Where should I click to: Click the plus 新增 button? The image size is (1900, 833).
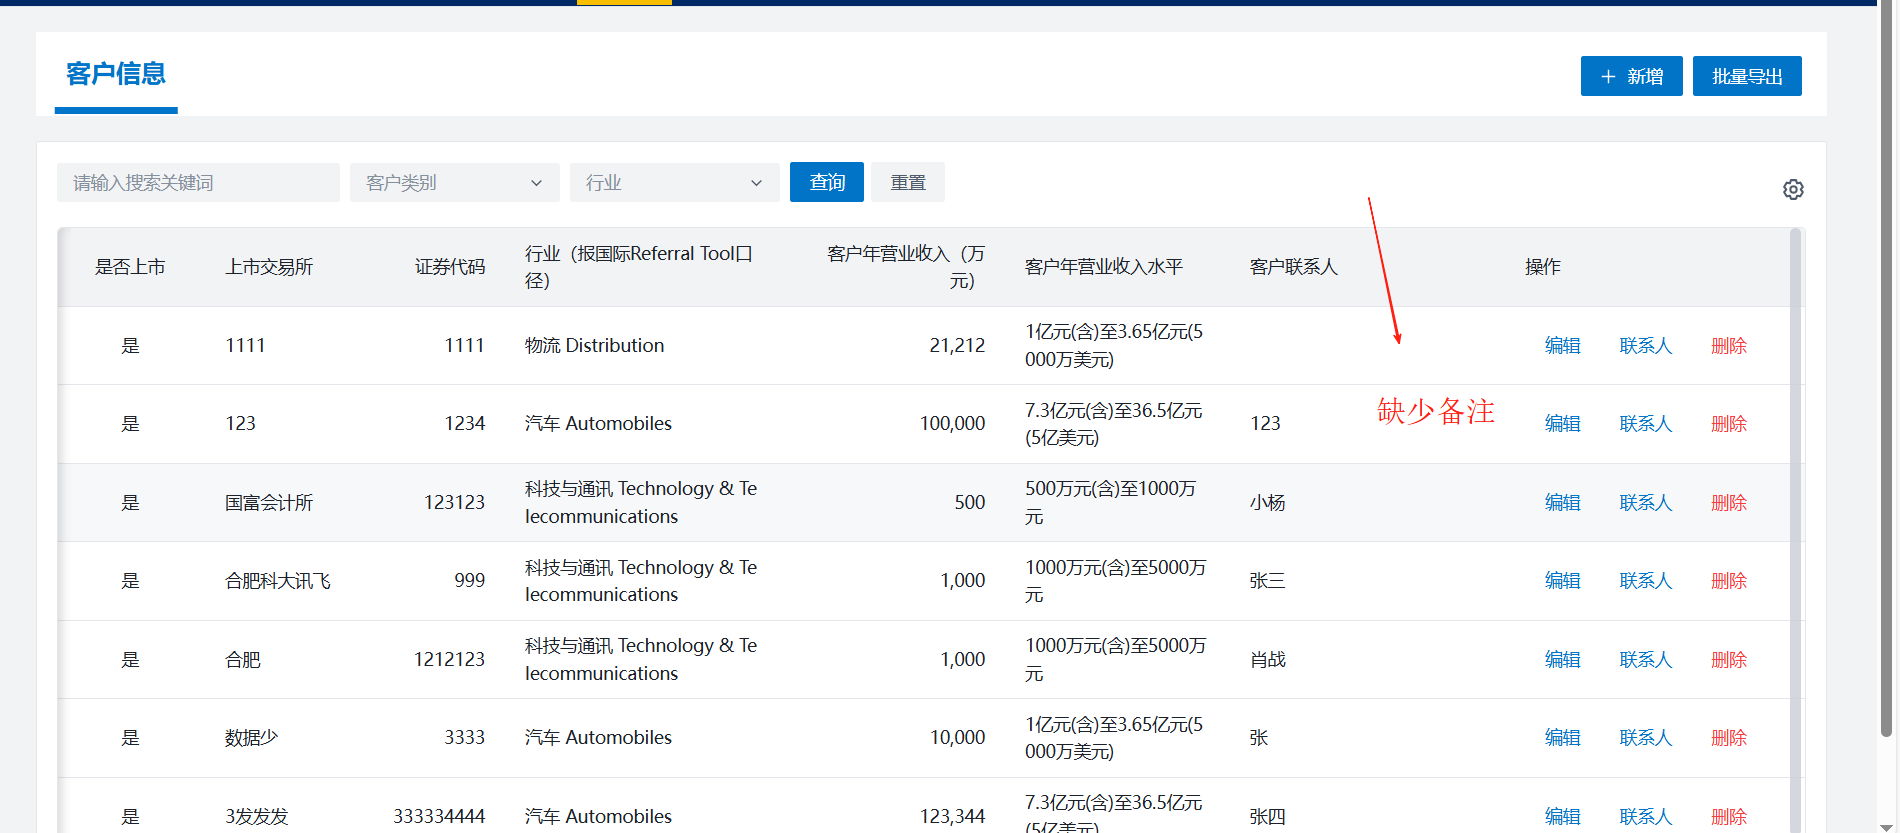click(x=1631, y=77)
